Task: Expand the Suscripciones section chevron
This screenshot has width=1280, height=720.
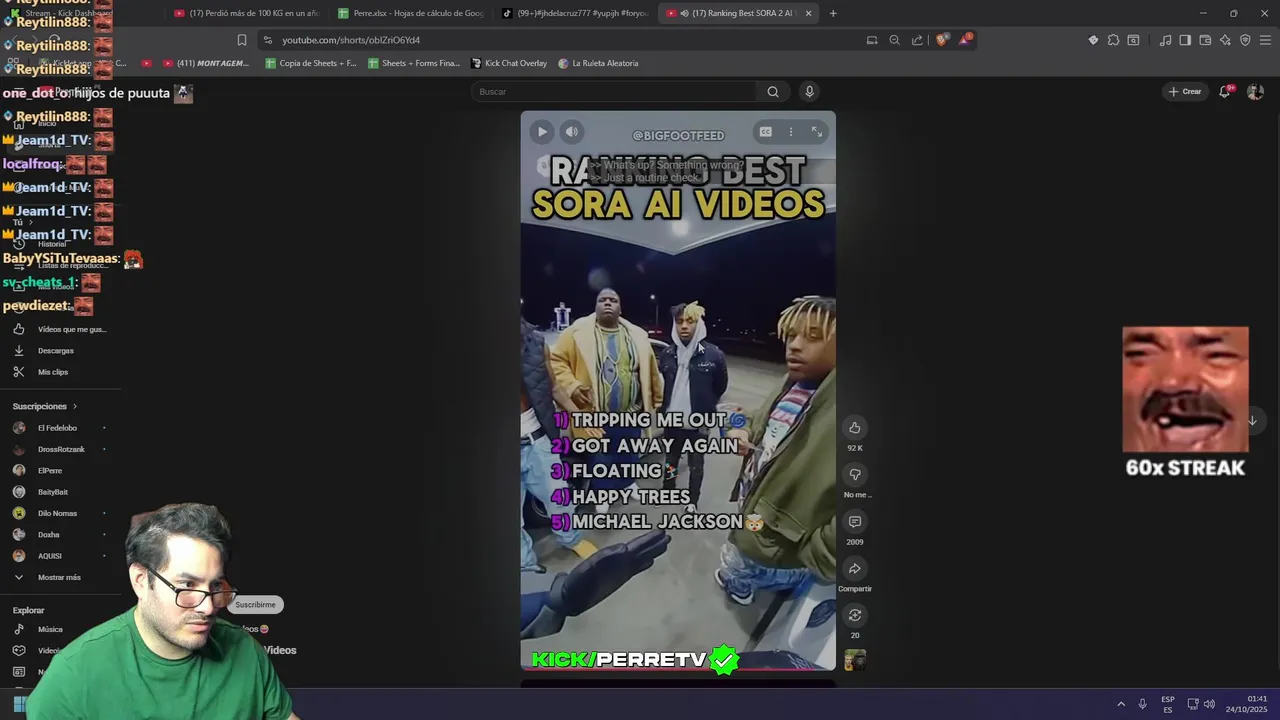Action: coord(74,407)
